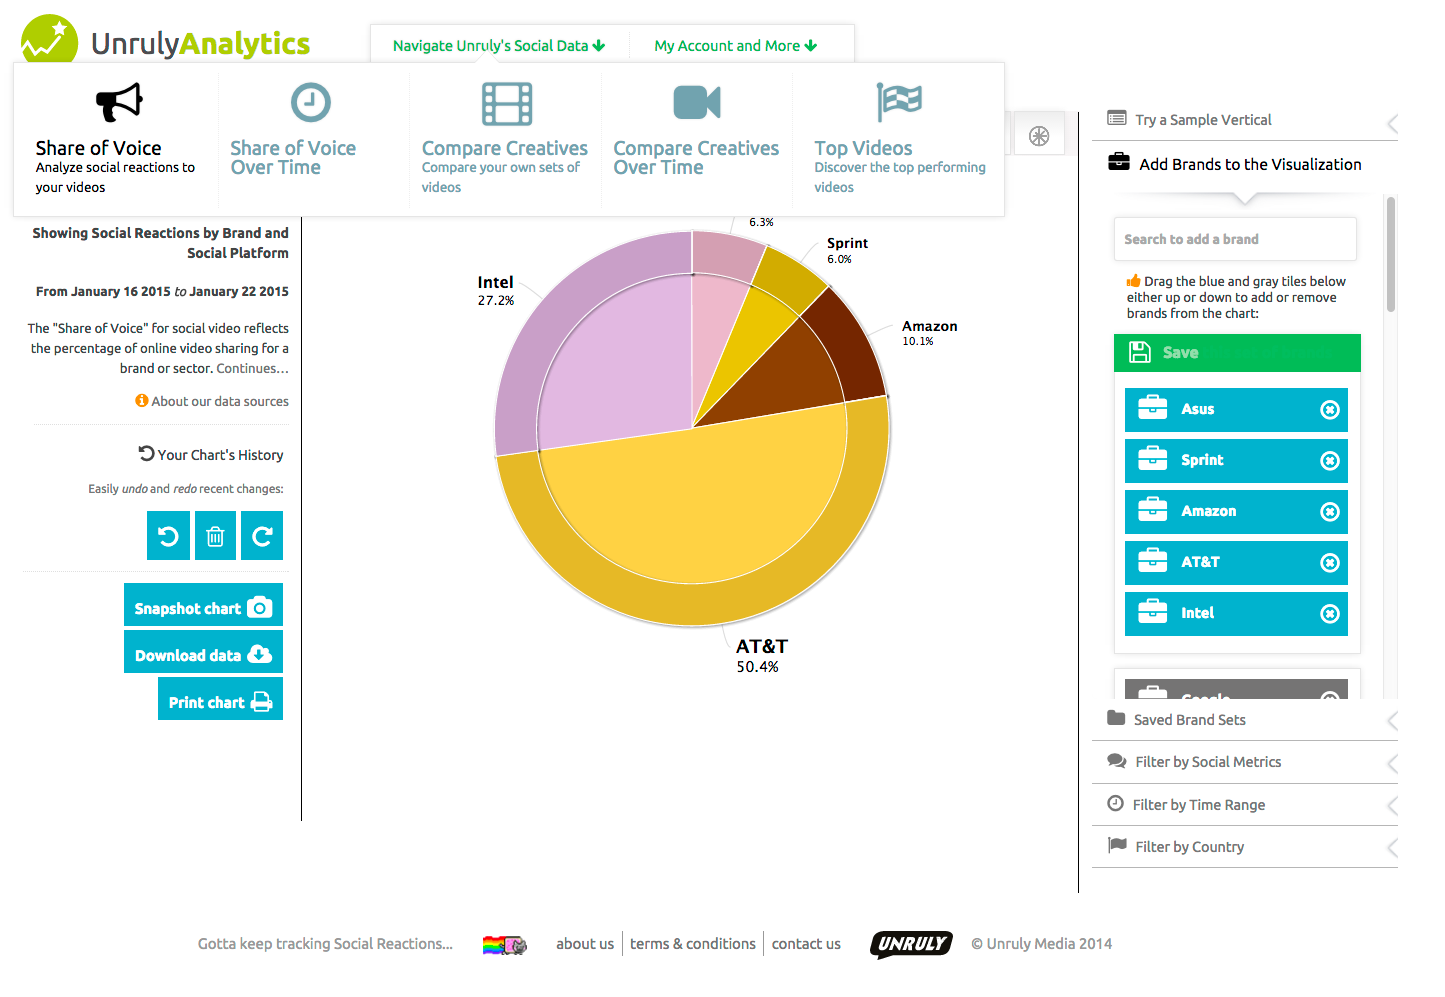Click the brand panel scrollbar
1445x997 pixels.
pos(1390,256)
